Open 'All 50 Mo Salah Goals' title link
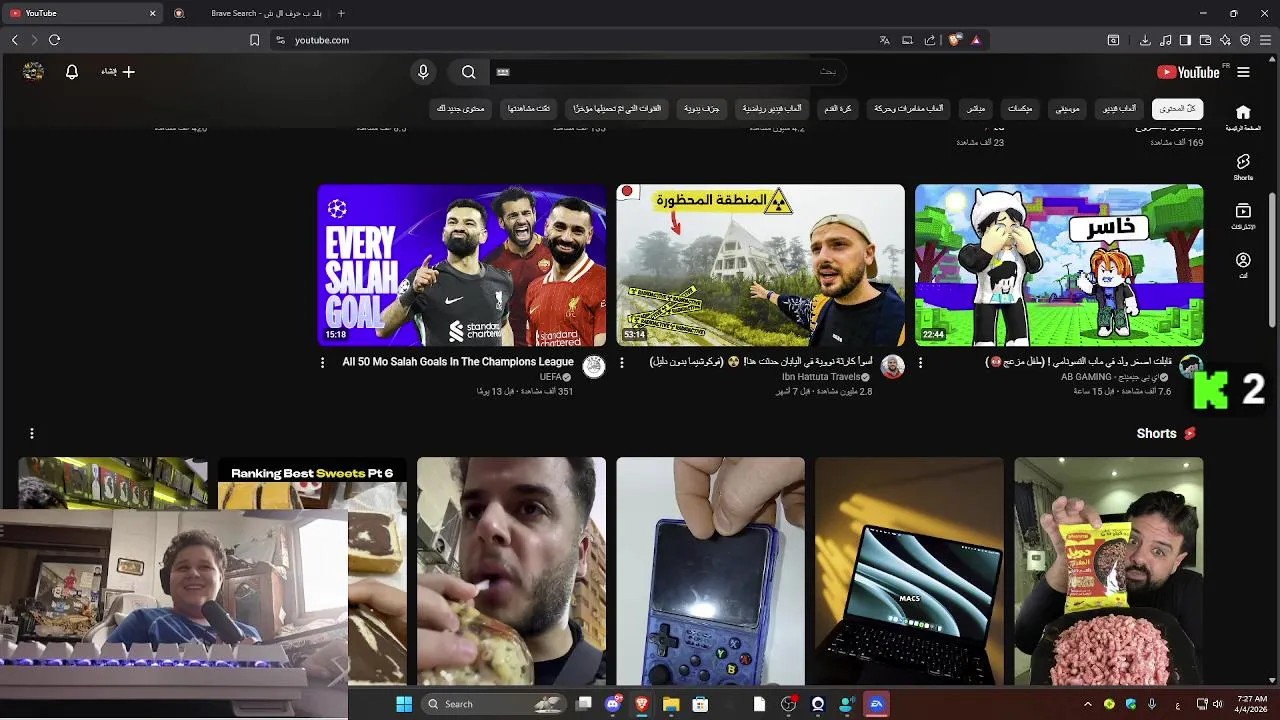Viewport: 1280px width, 720px height. tap(458, 362)
